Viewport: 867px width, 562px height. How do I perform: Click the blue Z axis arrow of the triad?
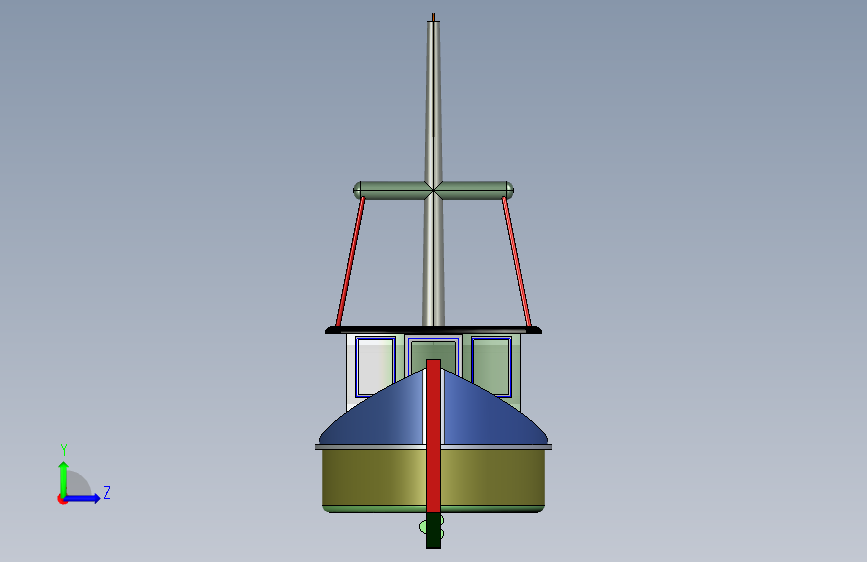pyautogui.click(x=83, y=498)
